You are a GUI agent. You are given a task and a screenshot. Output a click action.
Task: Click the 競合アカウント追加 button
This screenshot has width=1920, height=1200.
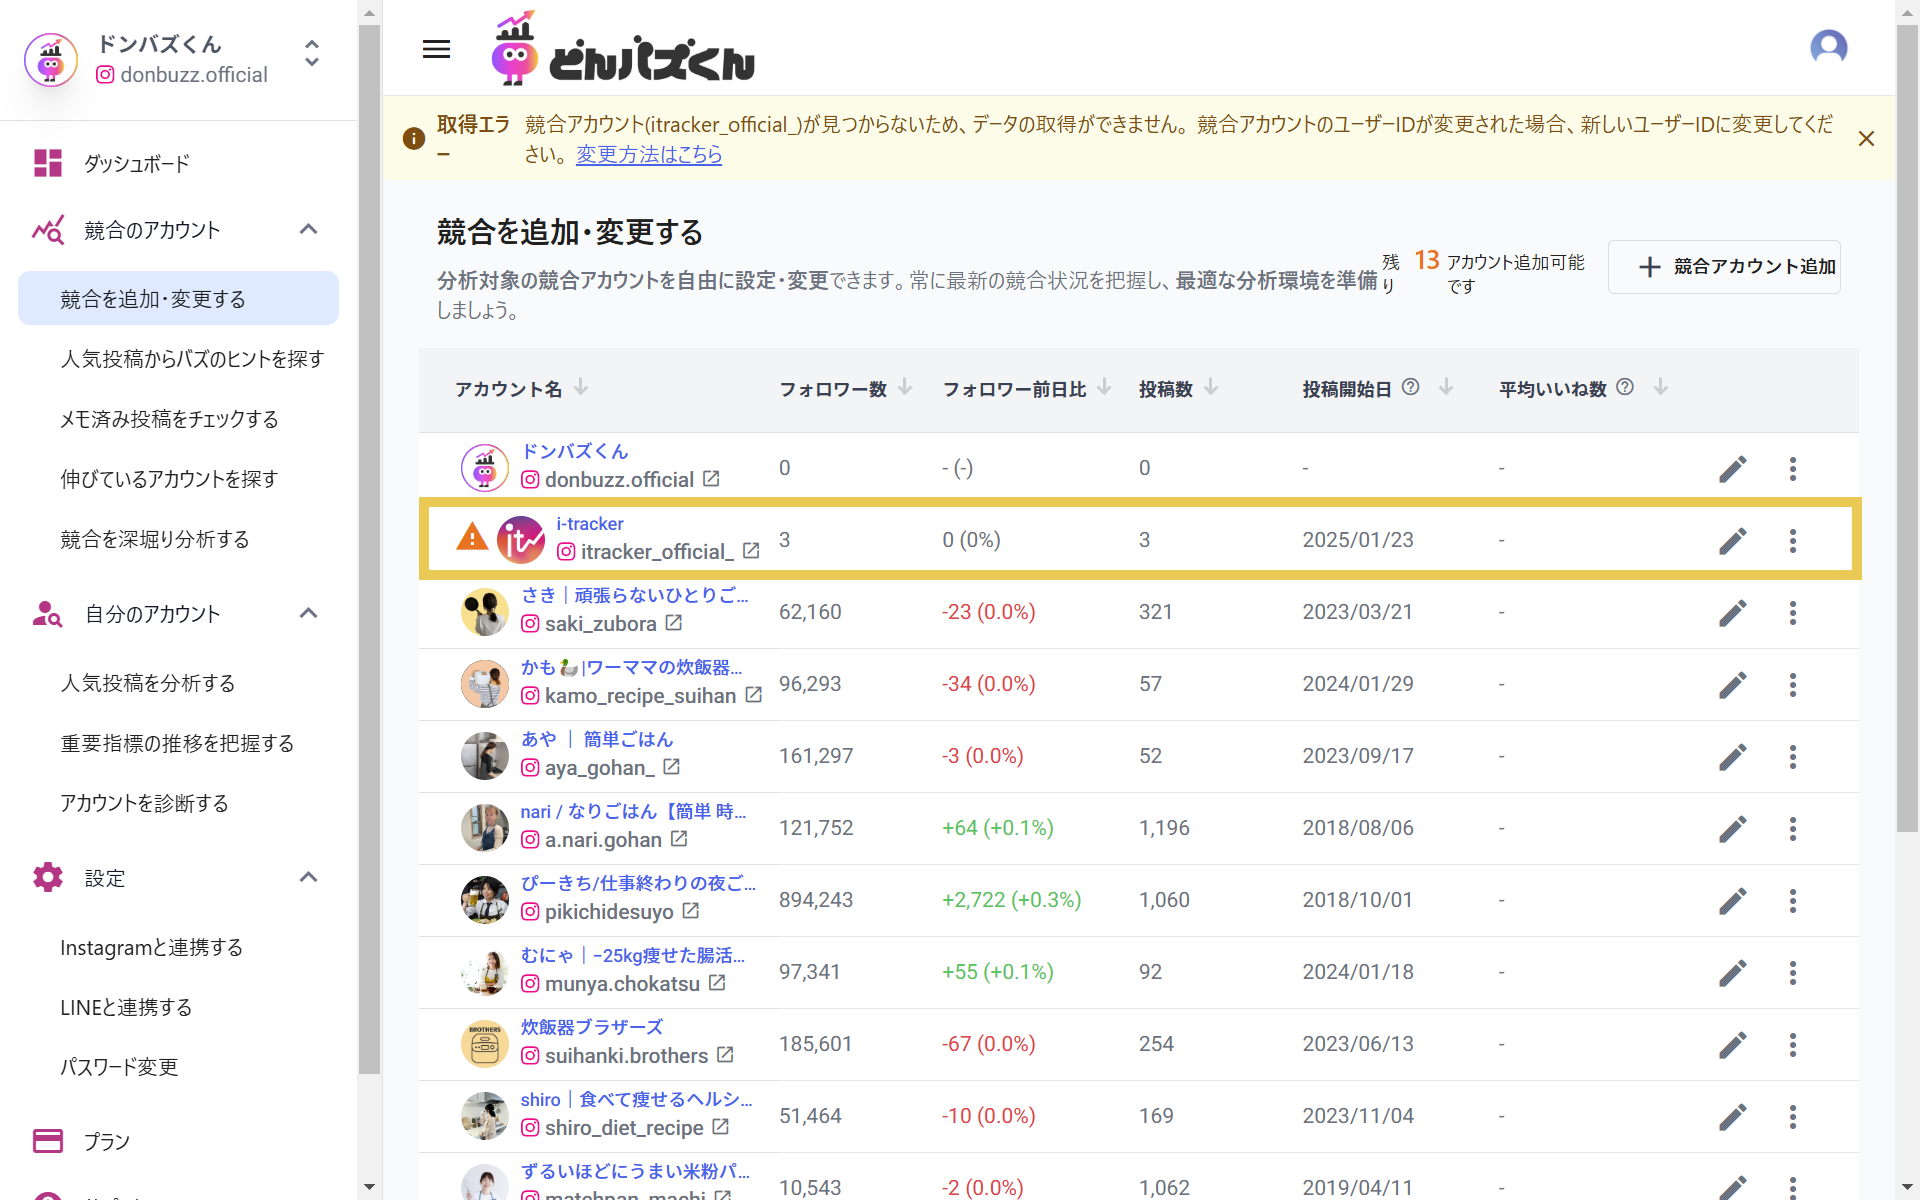pos(1724,267)
